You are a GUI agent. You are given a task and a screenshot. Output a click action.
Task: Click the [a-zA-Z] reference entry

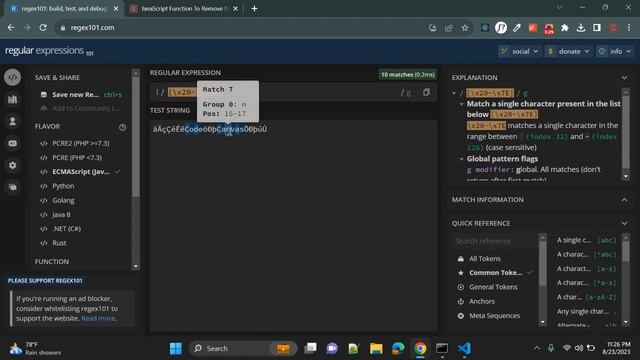click(587, 297)
